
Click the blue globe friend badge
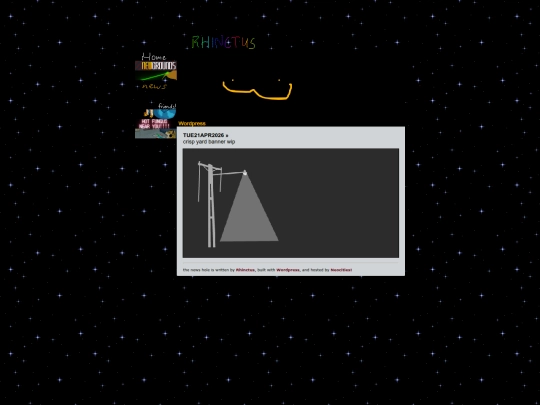pos(165,114)
